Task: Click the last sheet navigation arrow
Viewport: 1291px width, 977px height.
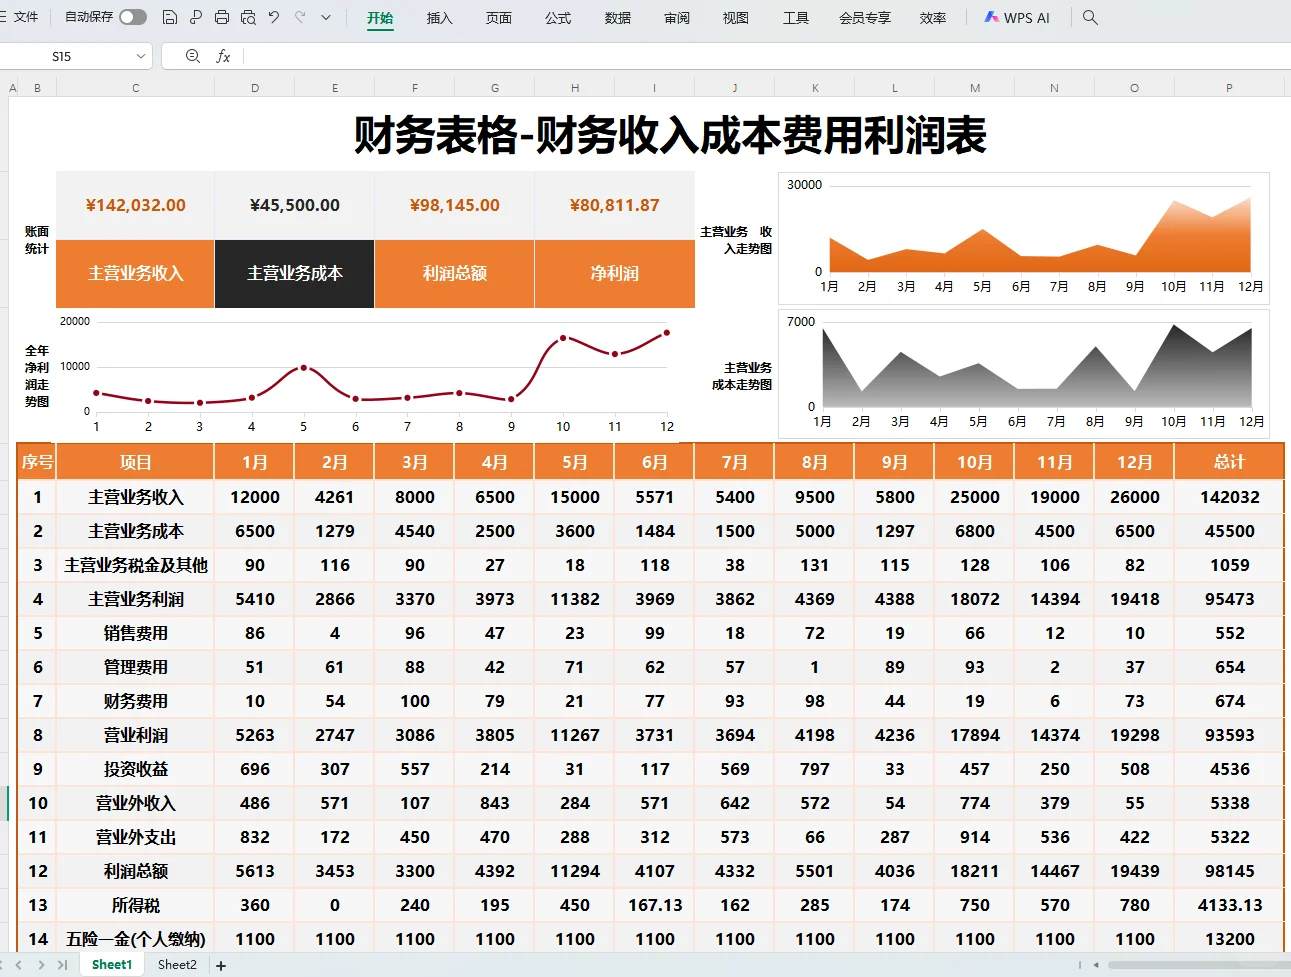Action: [x=62, y=965]
